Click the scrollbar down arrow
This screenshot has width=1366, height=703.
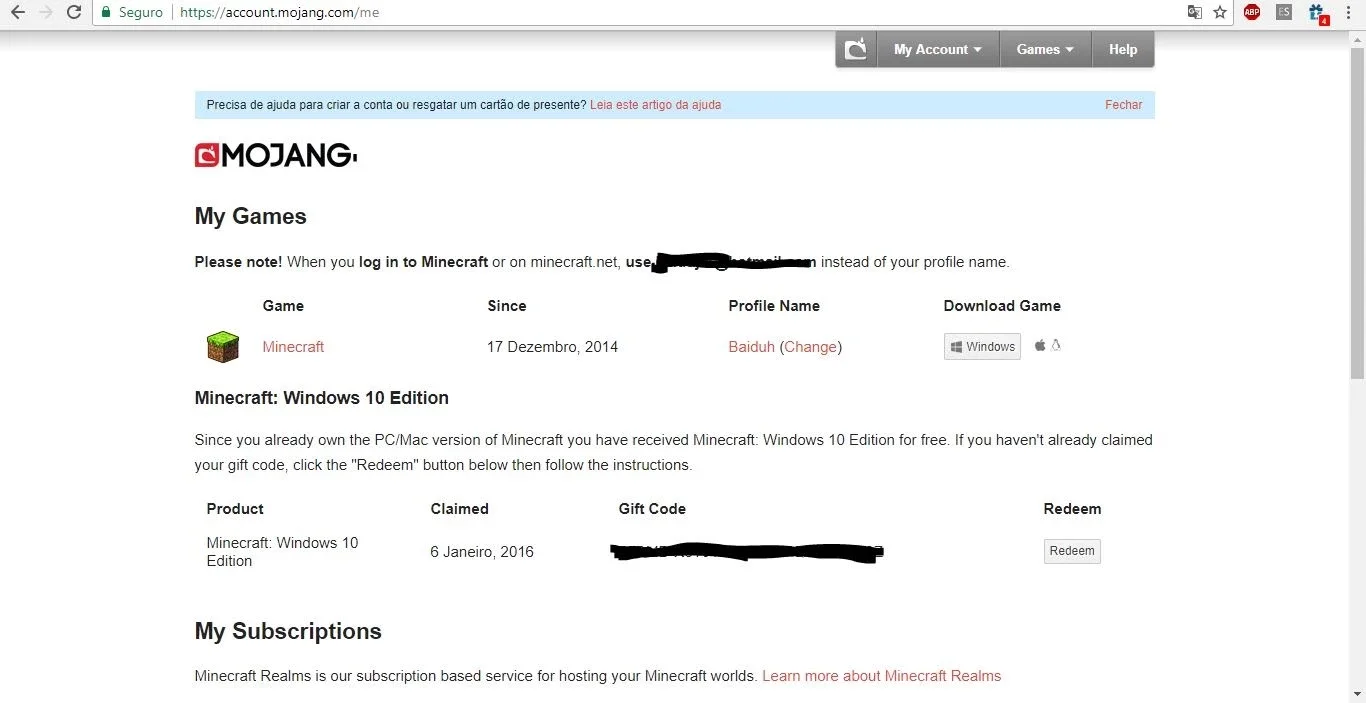[x=1357, y=694]
